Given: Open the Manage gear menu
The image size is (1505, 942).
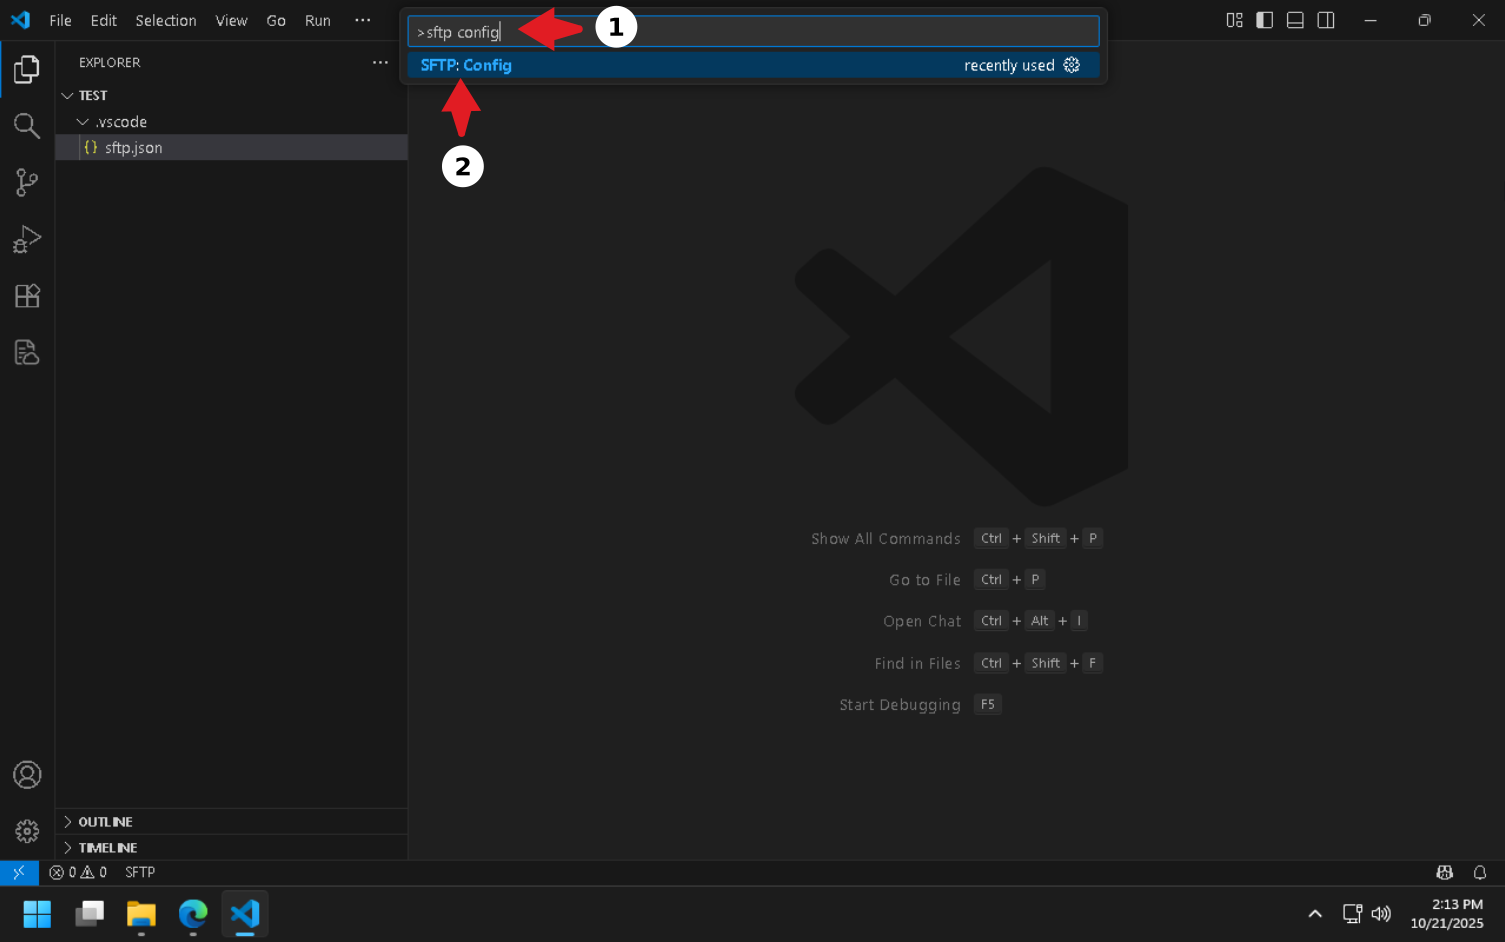Looking at the screenshot, I should pyautogui.click(x=27, y=831).
